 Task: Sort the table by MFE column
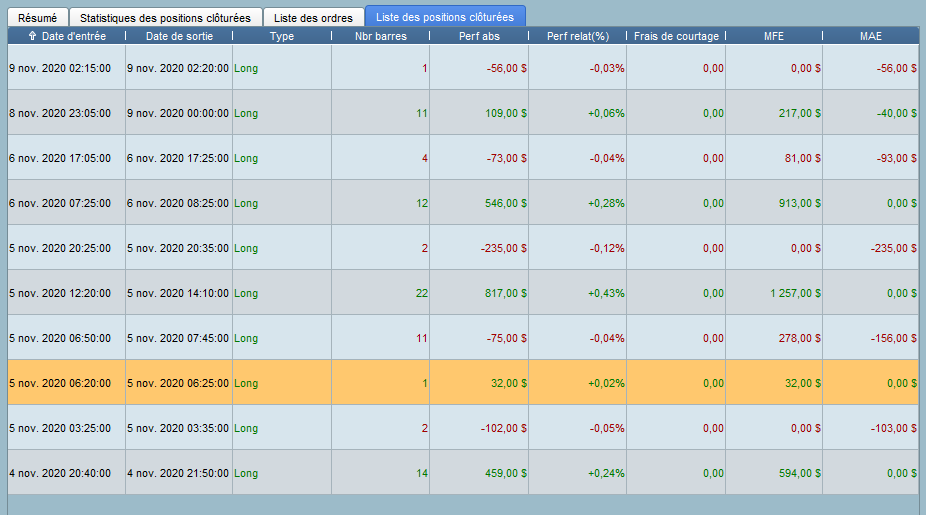click(x=773, y=36)
